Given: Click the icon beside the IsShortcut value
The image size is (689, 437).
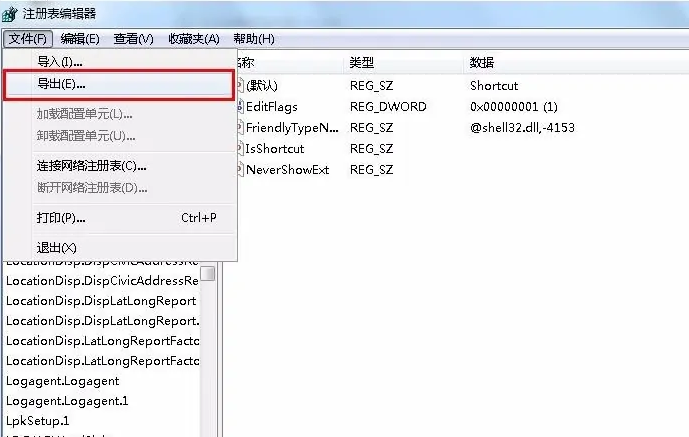Looking at the screenshot, I should [239, 149].
